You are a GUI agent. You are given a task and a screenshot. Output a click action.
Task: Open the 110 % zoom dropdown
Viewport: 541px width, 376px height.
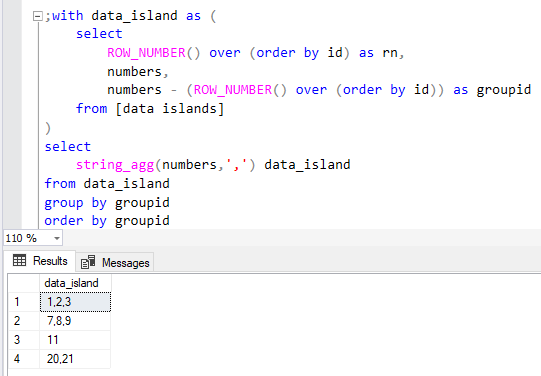(x=57, y=238)
